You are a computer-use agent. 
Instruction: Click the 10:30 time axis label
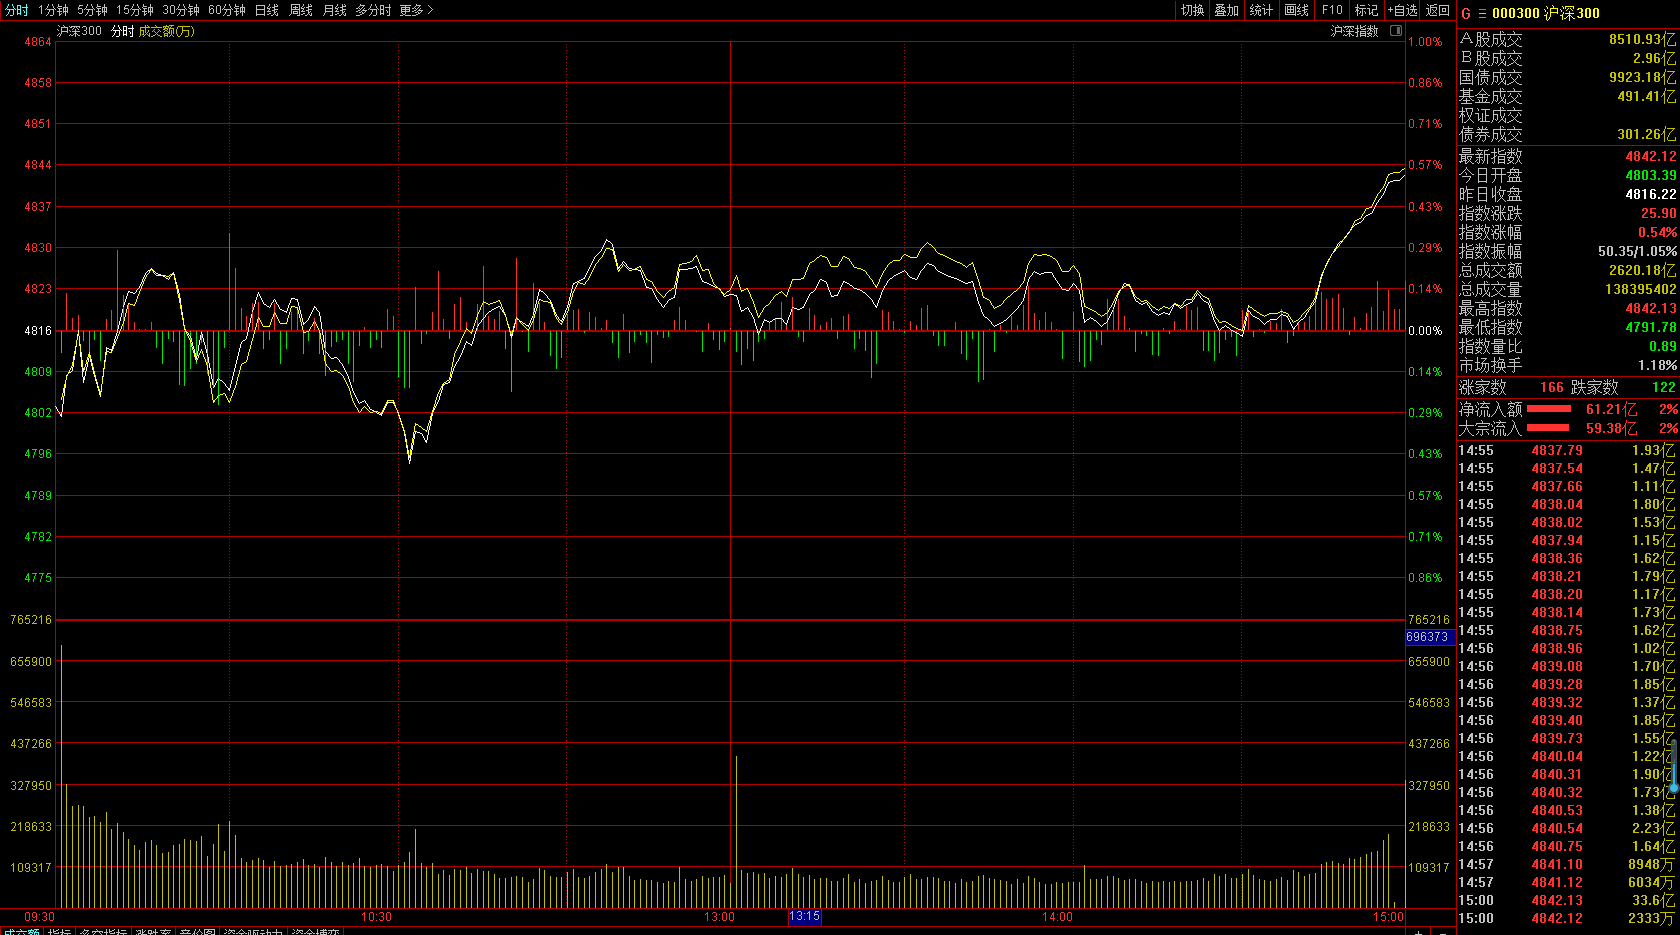[x=377, y=916]
